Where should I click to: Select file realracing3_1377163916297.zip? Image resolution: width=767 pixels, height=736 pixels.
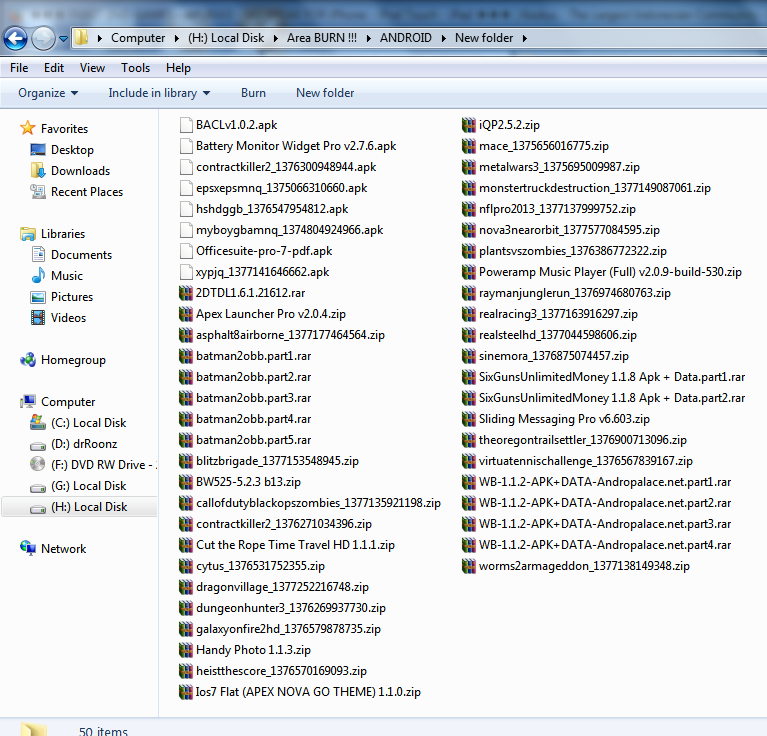click(558, 314)
